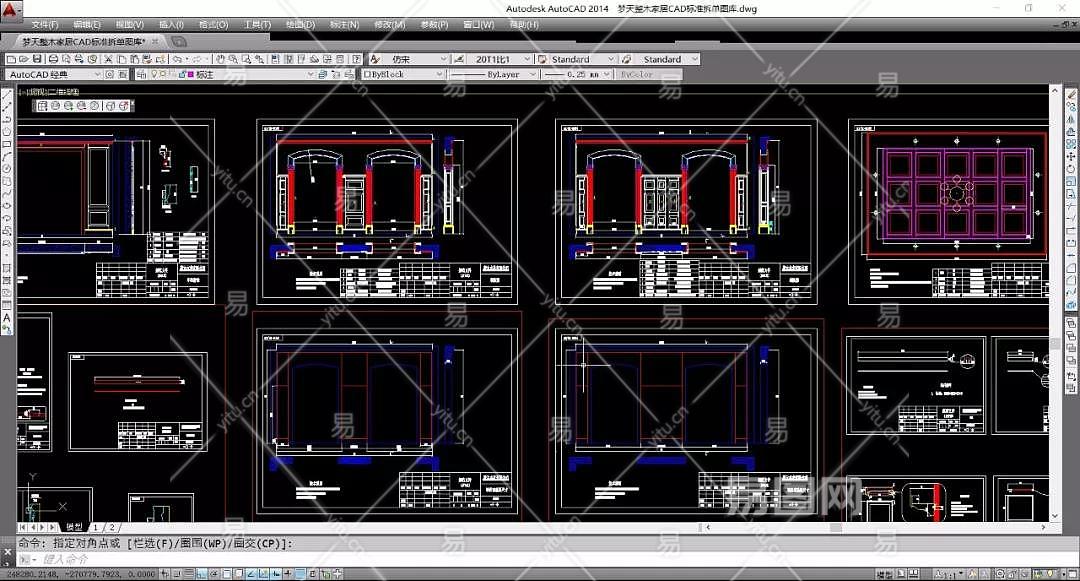1080x581 pixels.
Task: Activate the Pan hand tool
Action: pyautogui.click(x=220, y=59)
